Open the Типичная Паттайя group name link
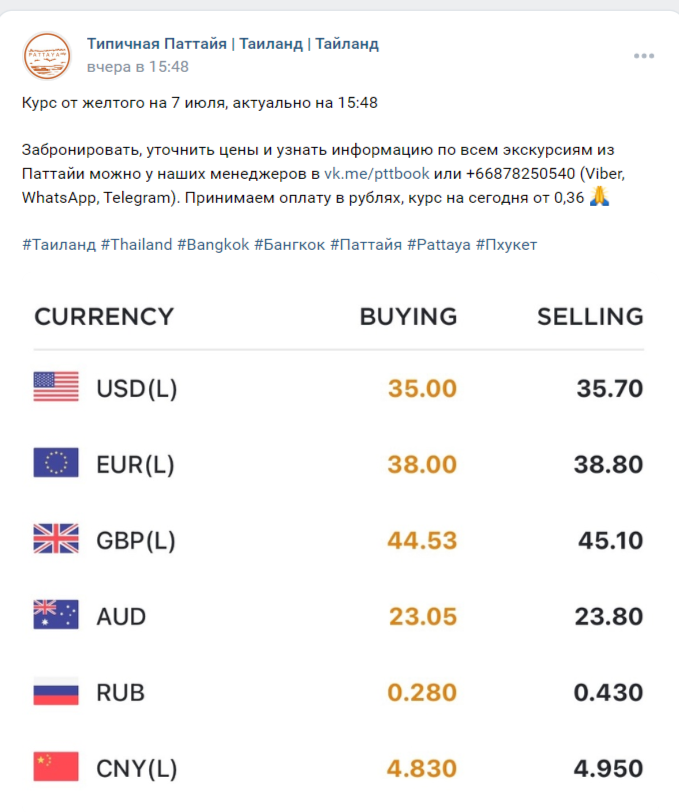This screenshot has height=812, width=679. [233, 44]
